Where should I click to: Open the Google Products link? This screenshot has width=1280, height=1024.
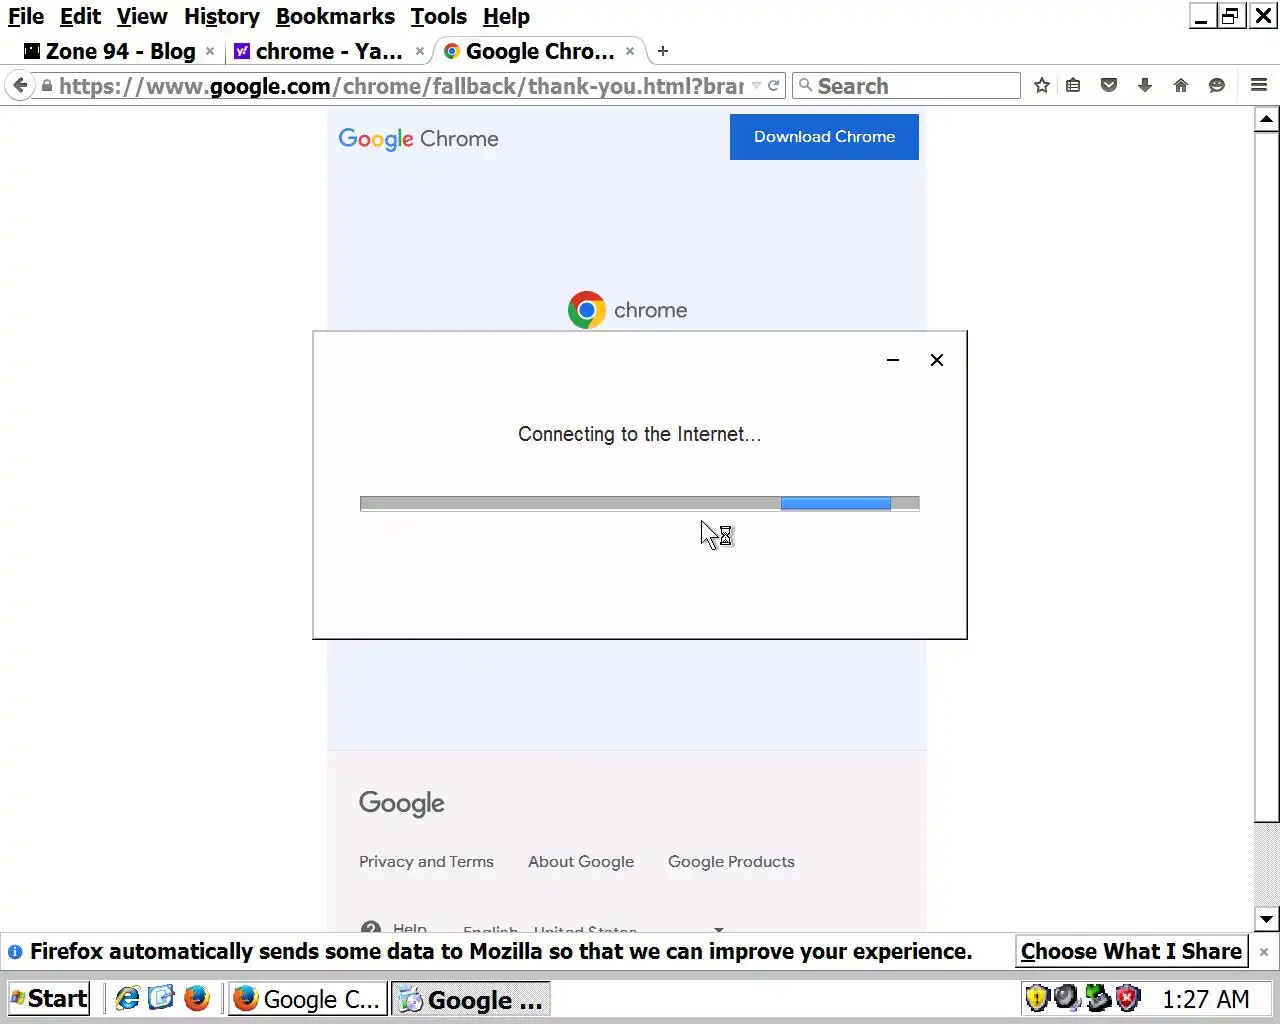tap(731, 862)
